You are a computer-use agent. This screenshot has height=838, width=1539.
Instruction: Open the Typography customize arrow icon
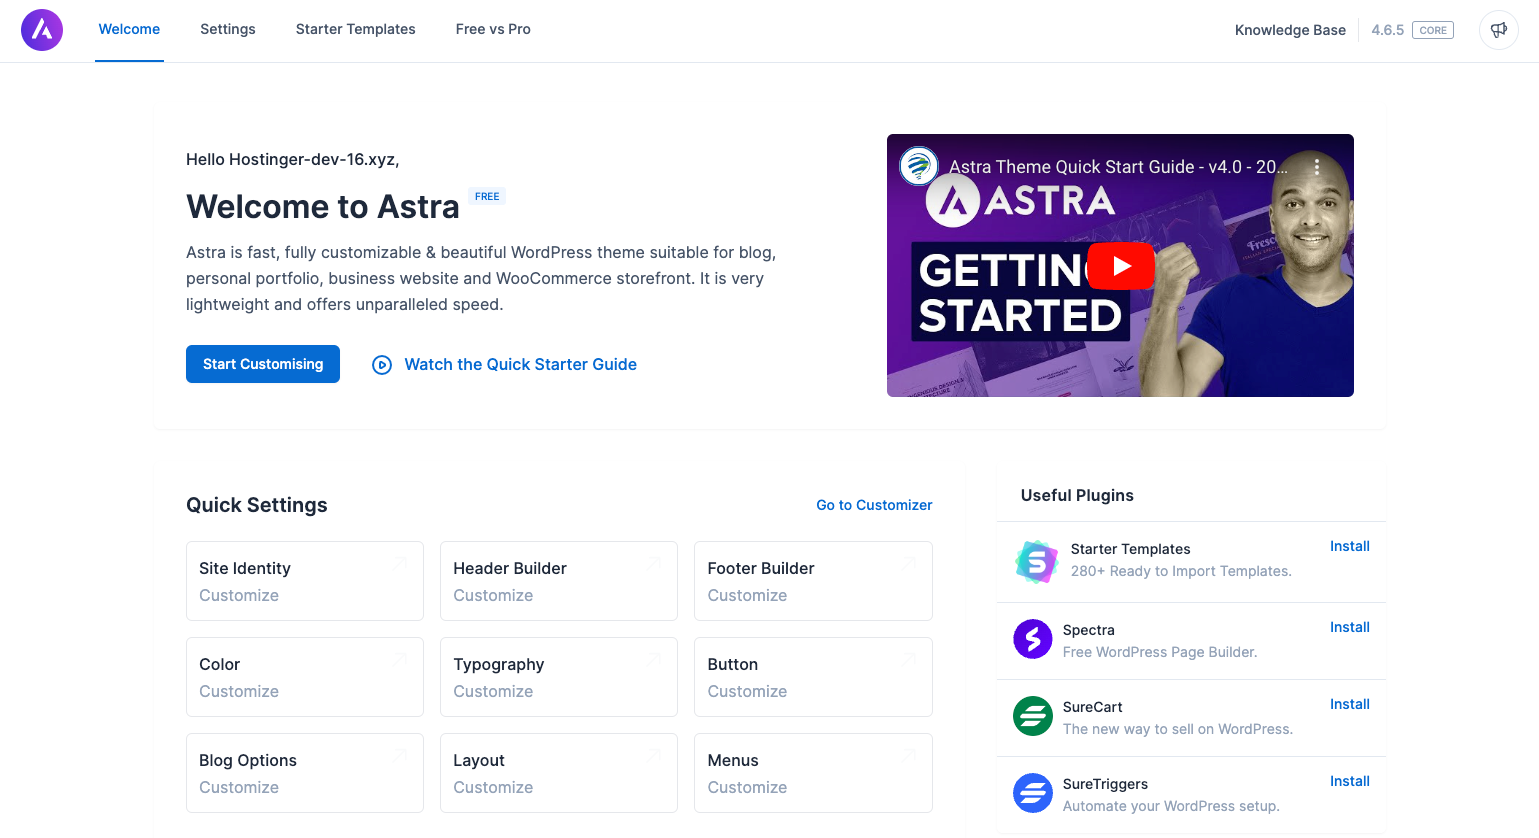click(656, 660)
